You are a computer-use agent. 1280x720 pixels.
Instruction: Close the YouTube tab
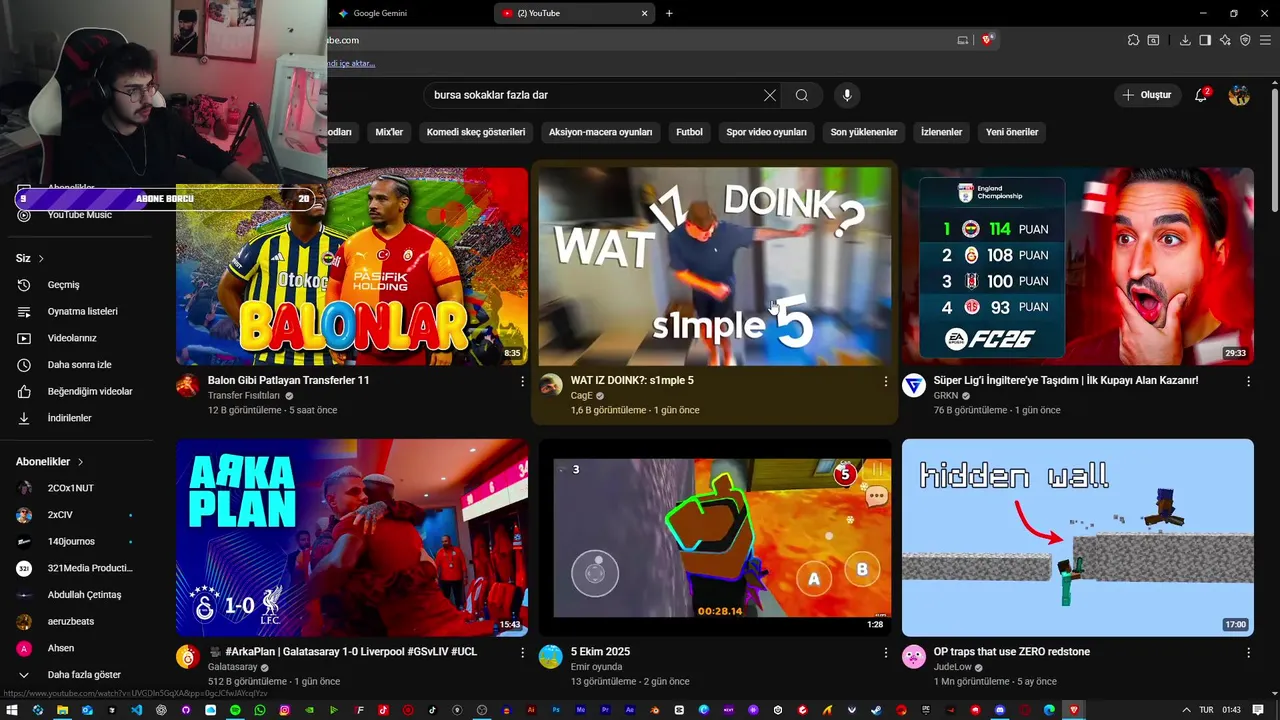pos(645,13)
